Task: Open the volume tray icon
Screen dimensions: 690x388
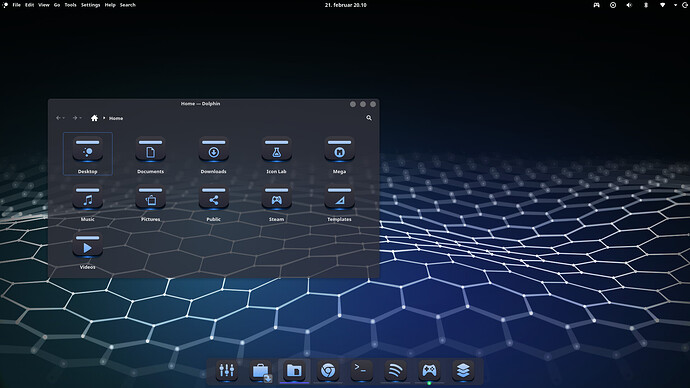Action: [x=629, y=5]
